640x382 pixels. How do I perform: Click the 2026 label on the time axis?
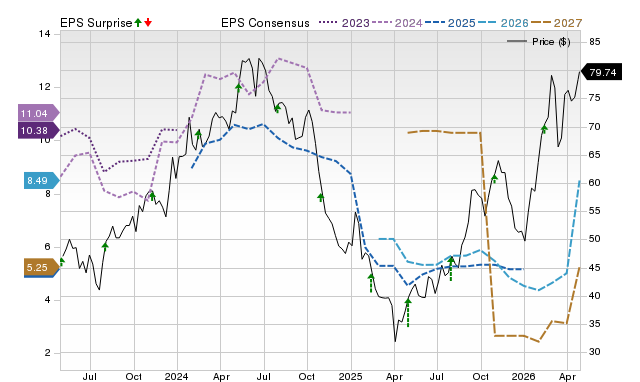pos(524,376)
